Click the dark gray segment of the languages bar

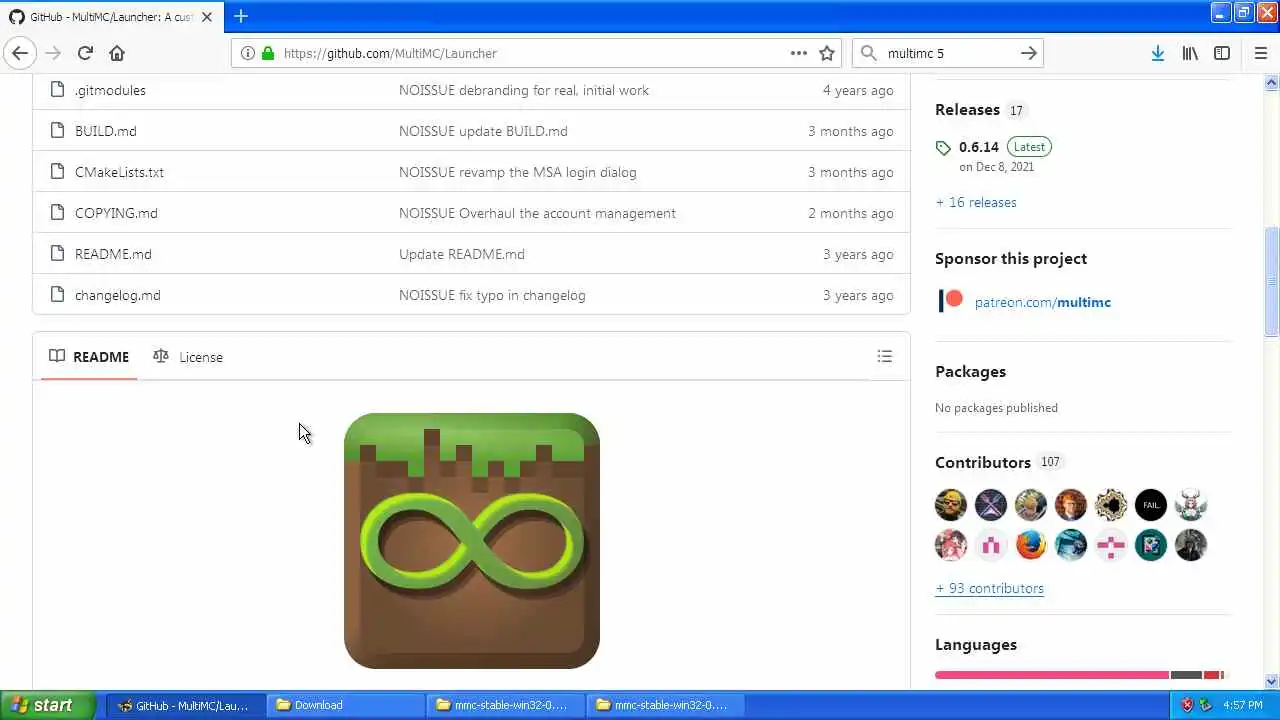[1186, 675]
